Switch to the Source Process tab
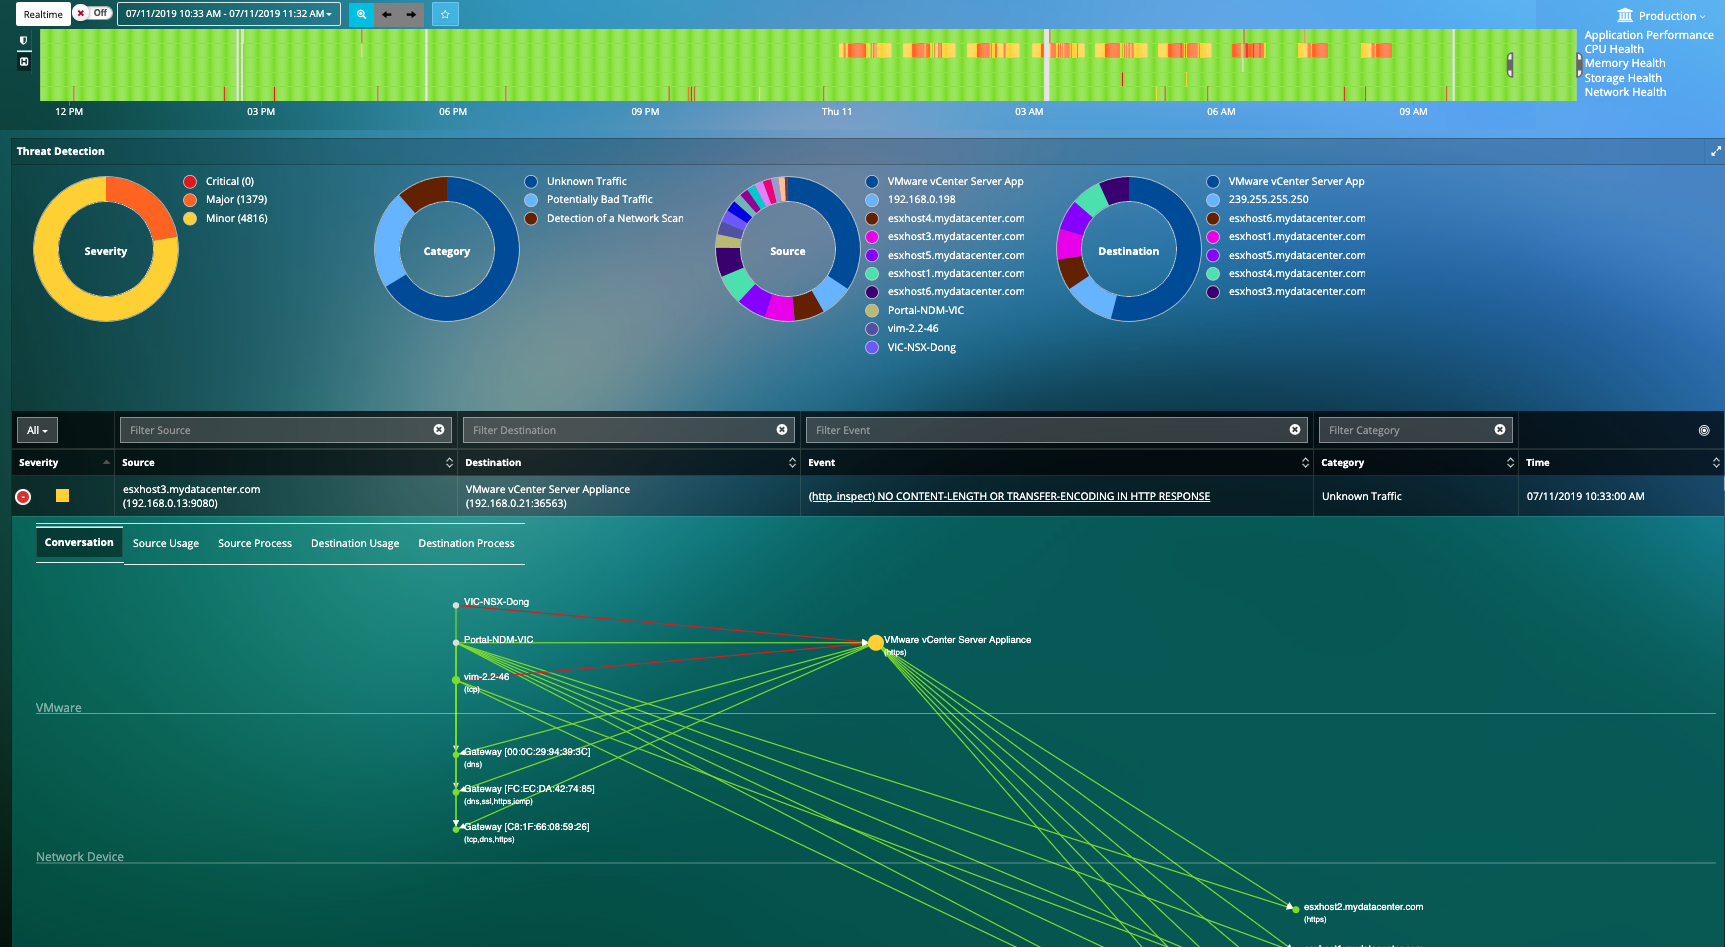The width and height of the screenshot is (1725, 947). (255, 543)
